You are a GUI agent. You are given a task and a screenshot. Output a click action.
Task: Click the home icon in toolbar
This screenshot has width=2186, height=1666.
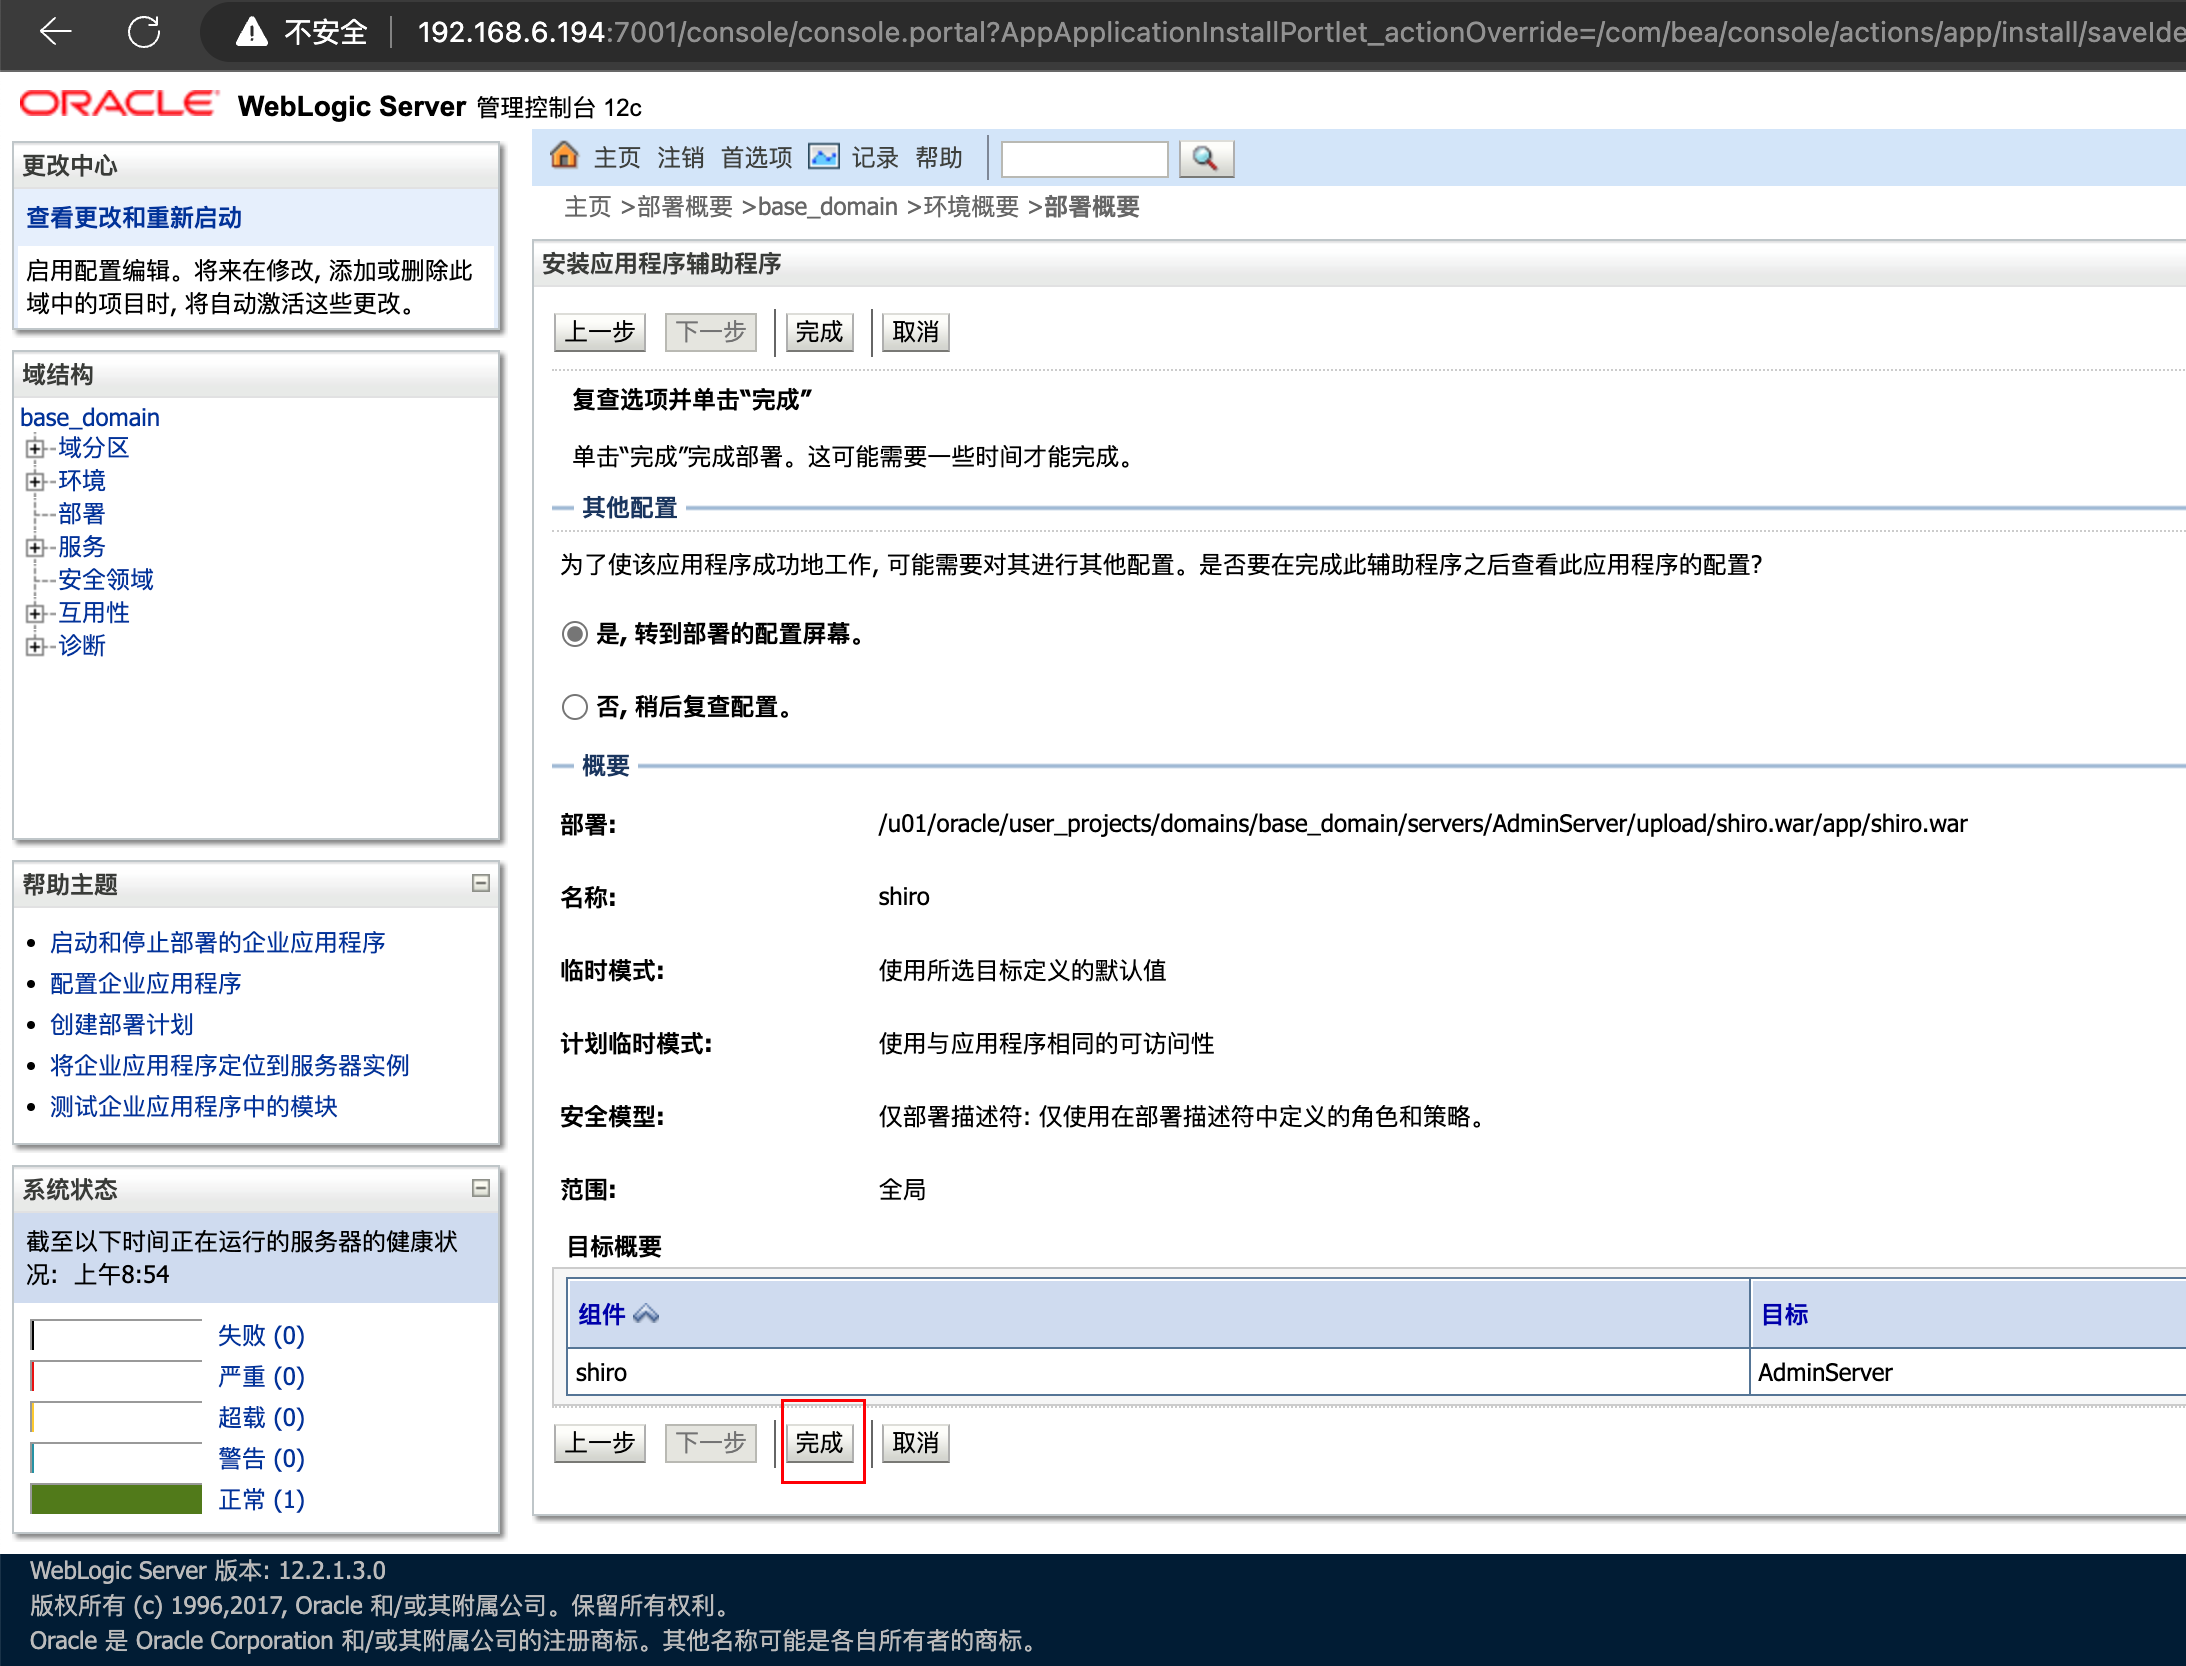564,156
